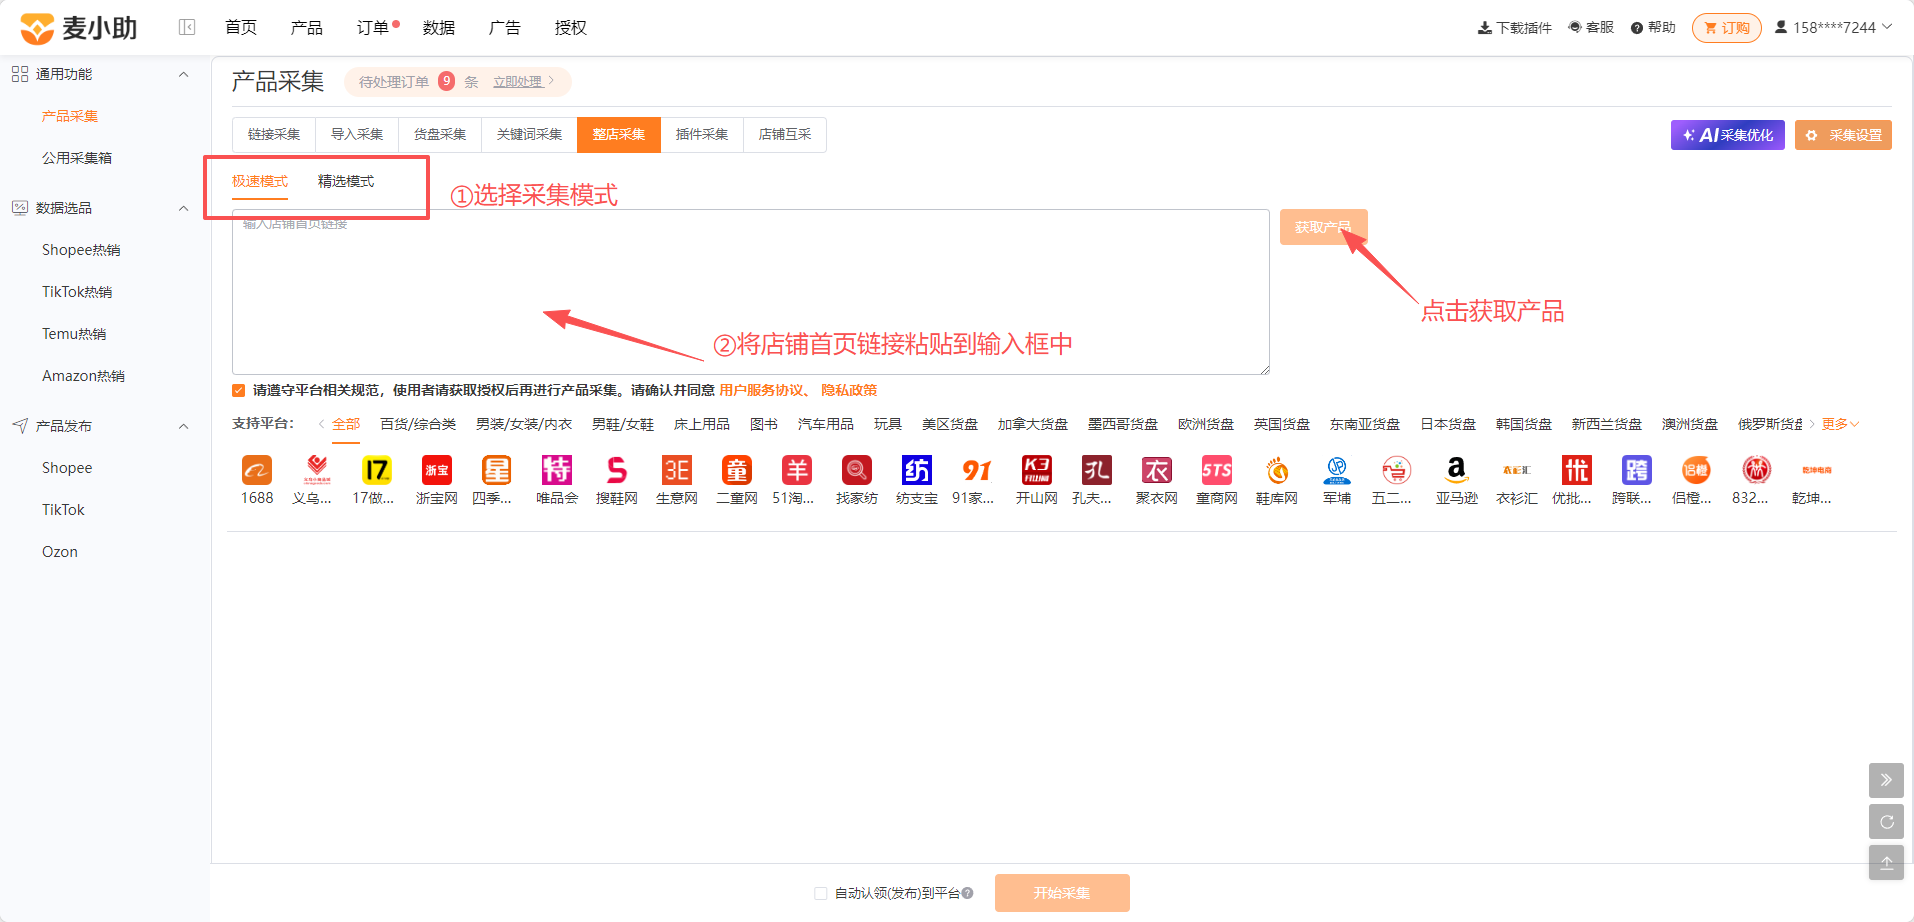Select the 1688 platform icon
Viewport: 1914px width, 922px height.
point(257,470)
